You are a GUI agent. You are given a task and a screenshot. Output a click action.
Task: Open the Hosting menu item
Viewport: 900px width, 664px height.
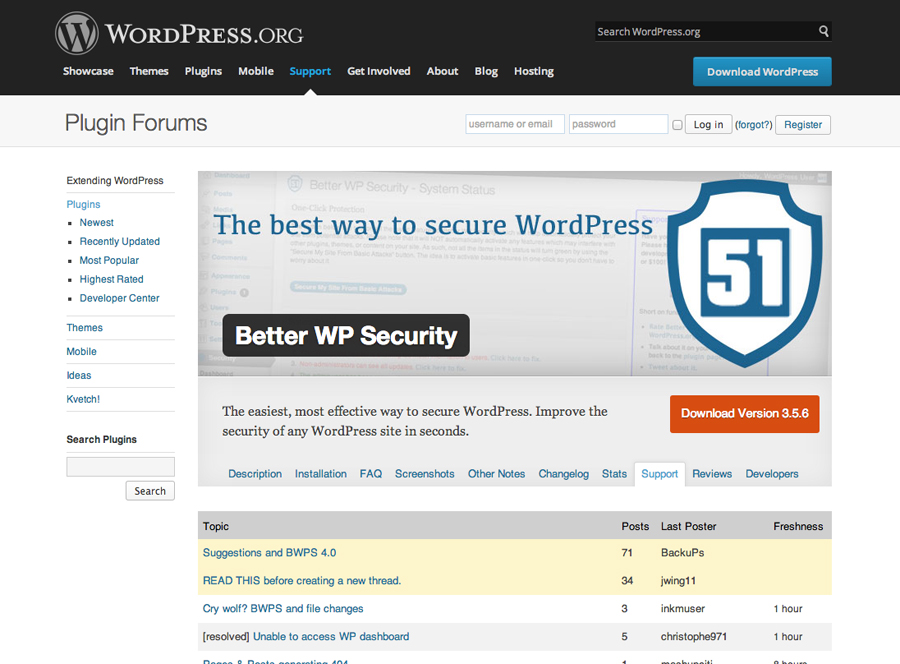pos(534,71)
